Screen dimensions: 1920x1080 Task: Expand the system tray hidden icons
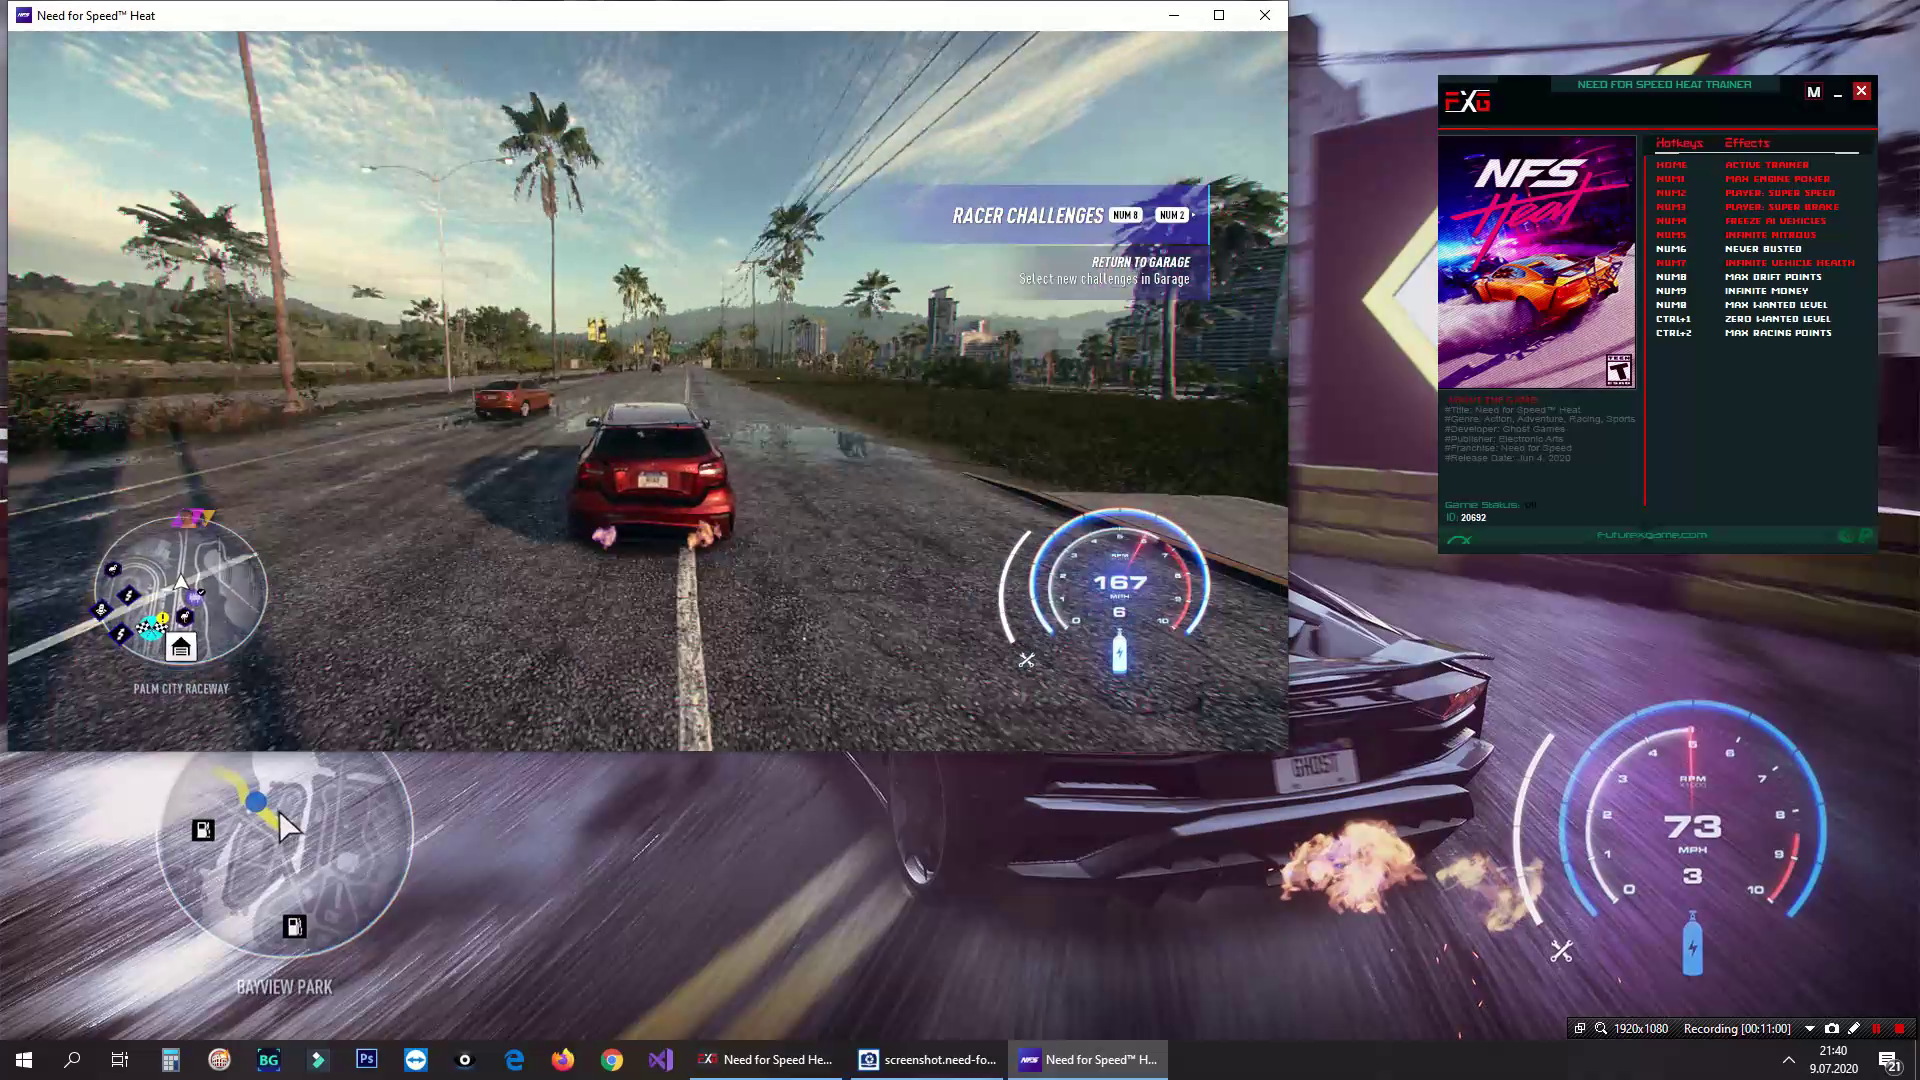tap(1788, 1060)
